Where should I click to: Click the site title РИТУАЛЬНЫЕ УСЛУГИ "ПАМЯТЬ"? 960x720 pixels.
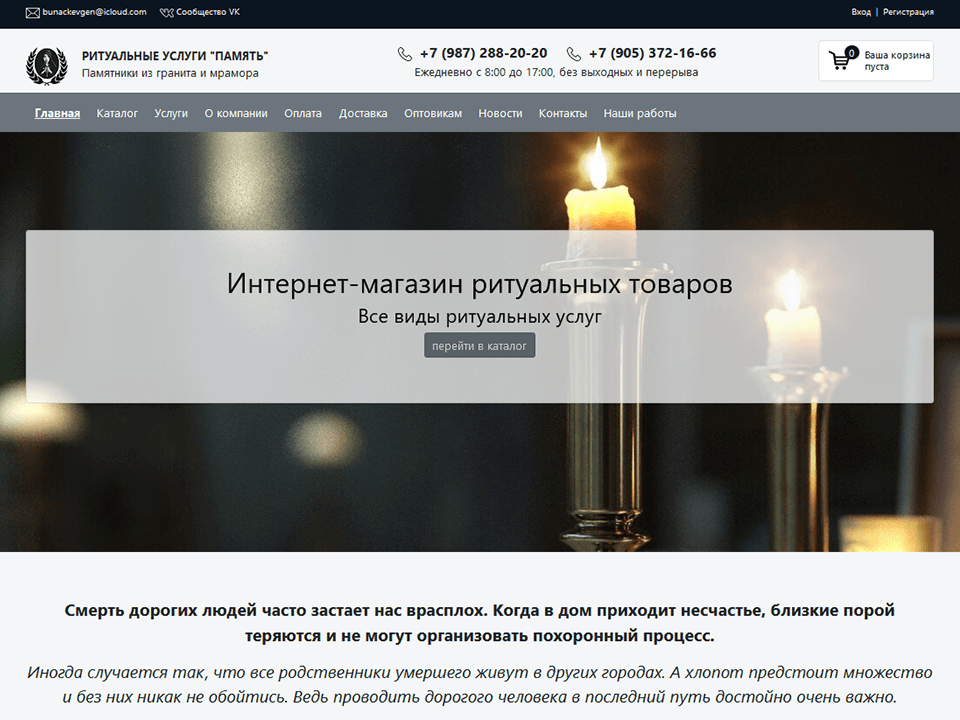(x=175, y=56)
